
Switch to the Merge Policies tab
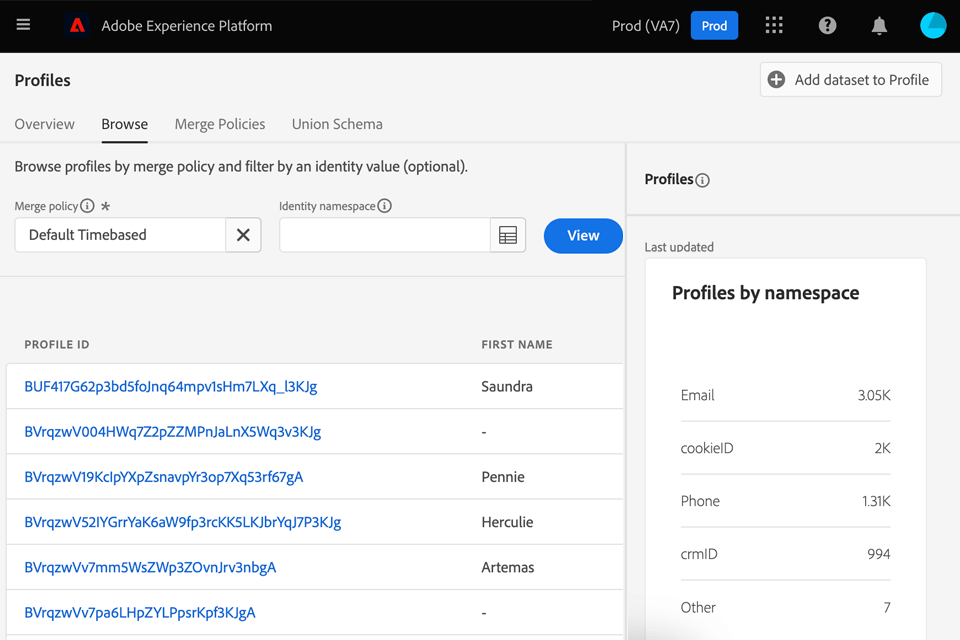click(220, 124)
